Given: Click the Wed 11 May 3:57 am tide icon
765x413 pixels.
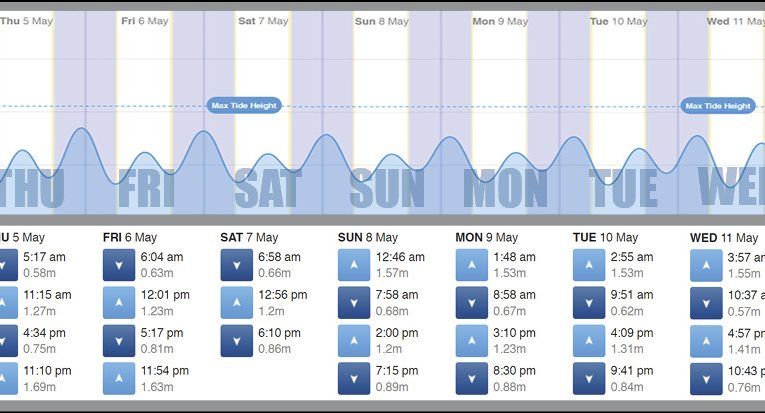Looking at the screenshot, I should [706, 264].
